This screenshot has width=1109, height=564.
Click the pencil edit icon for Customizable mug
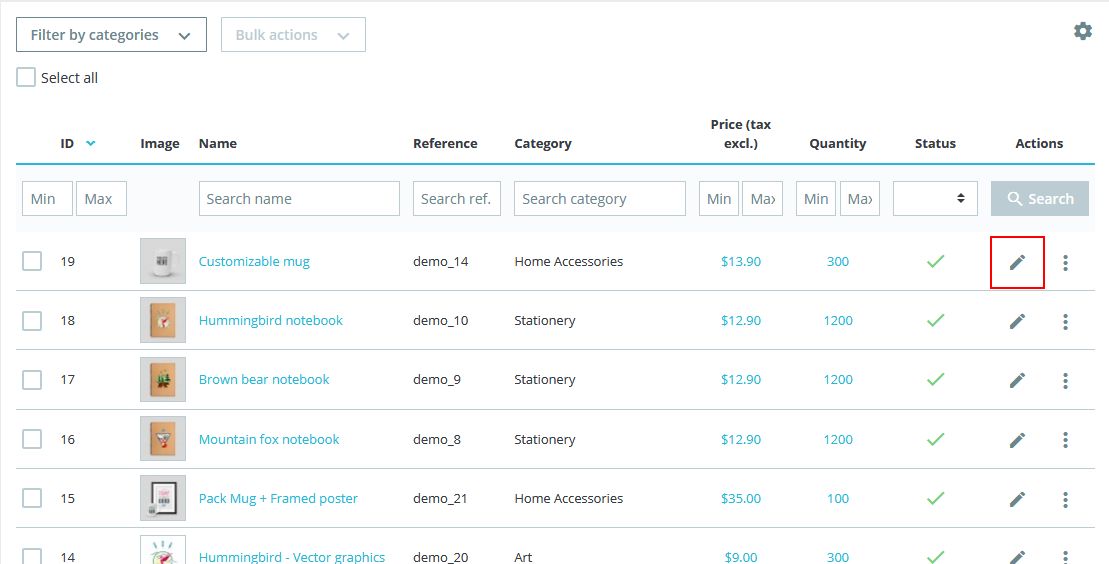tap(1017, 262)
